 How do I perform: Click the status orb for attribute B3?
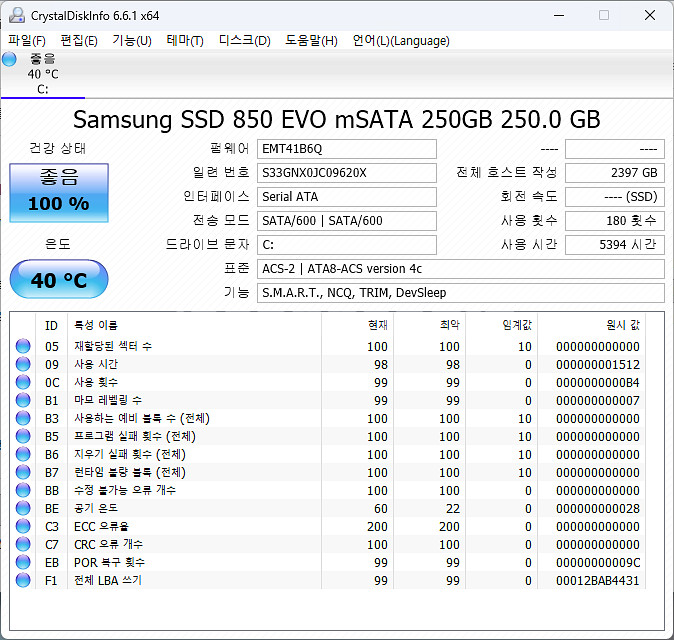[23, 418]
